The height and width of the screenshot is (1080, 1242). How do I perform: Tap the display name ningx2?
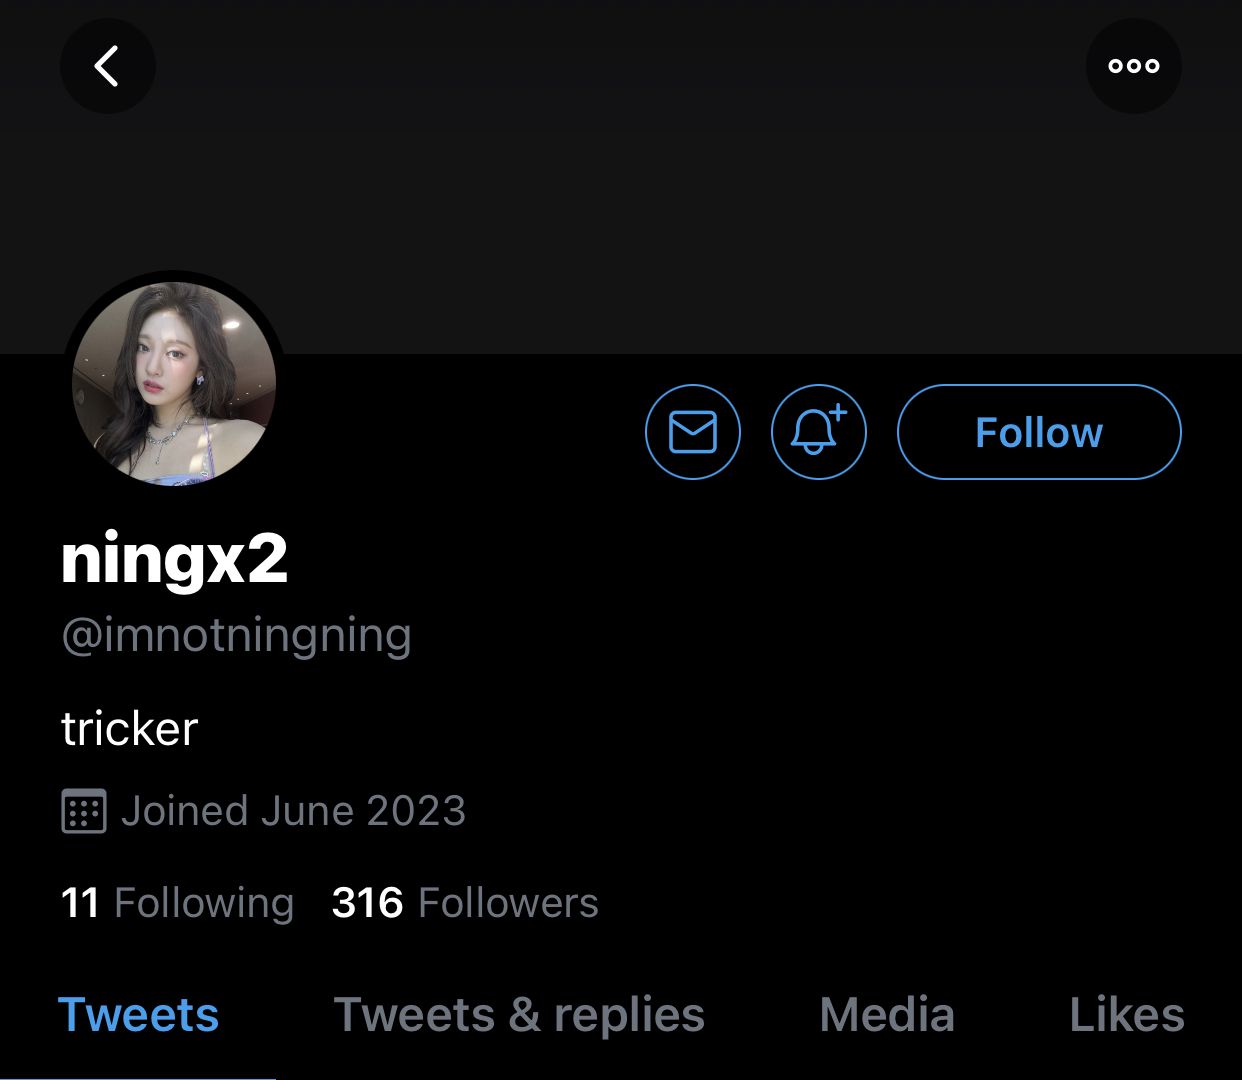(174, 559)
